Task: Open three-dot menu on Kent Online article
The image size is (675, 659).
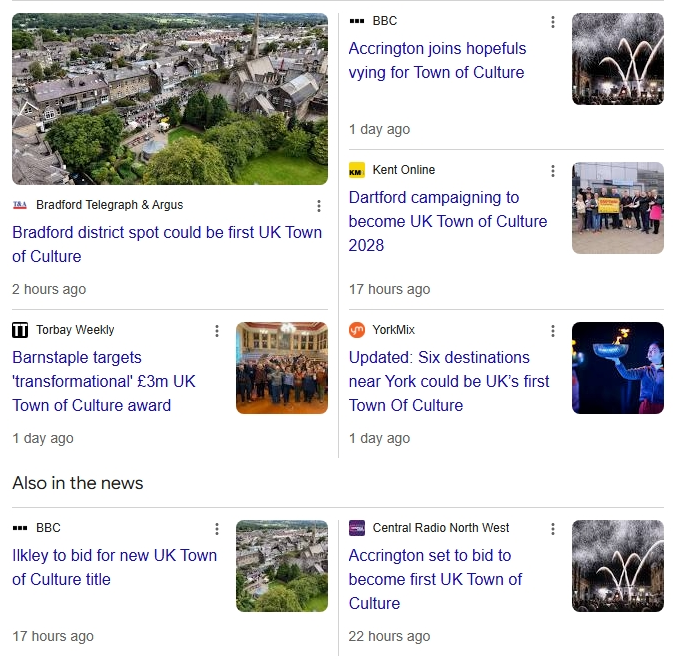Action: [x=553, y=171]
